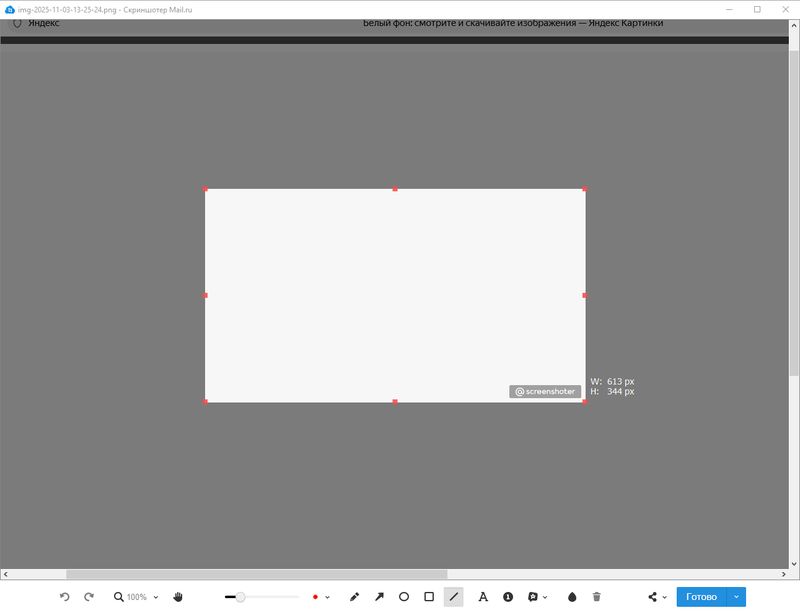Open the 100% zoom level dropdown
Viewport: 800px width, 613px height.
click(x=136, y=597)
